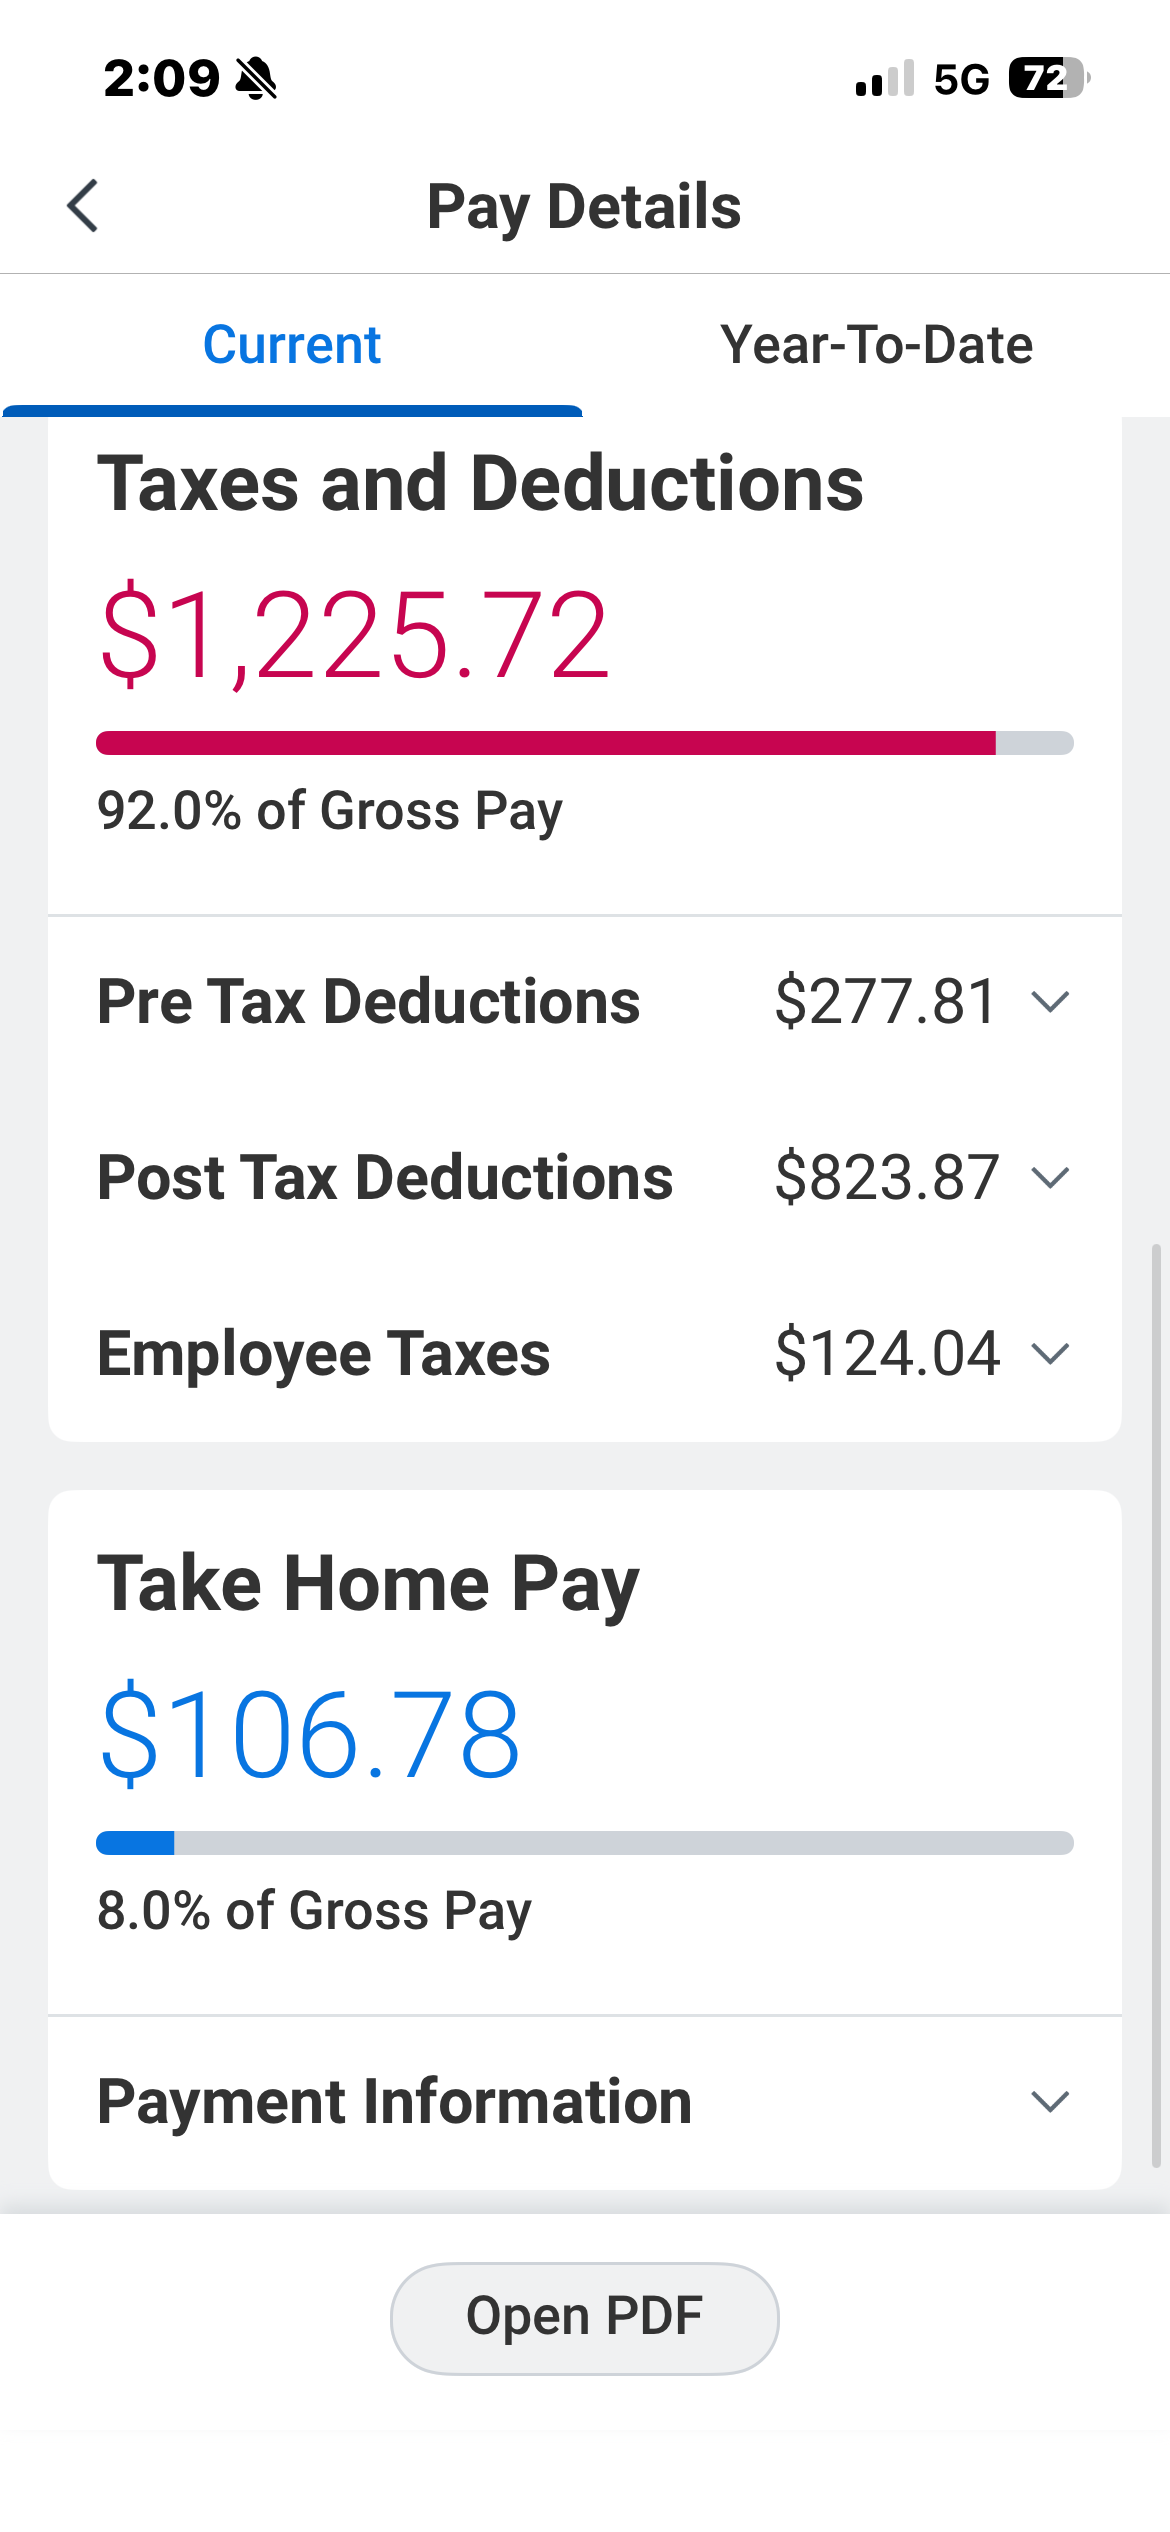This screenshot has width=1170, height=2532.
Task: Tap the clock showing 2:09
Action: [x=161, y=78]
